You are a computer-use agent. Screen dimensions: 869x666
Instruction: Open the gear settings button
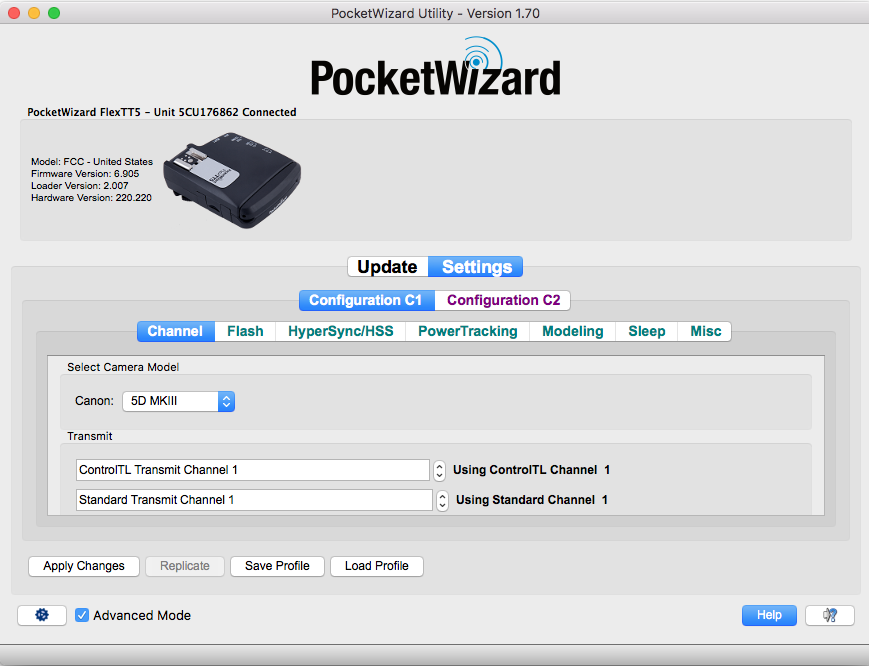point(42,615)
